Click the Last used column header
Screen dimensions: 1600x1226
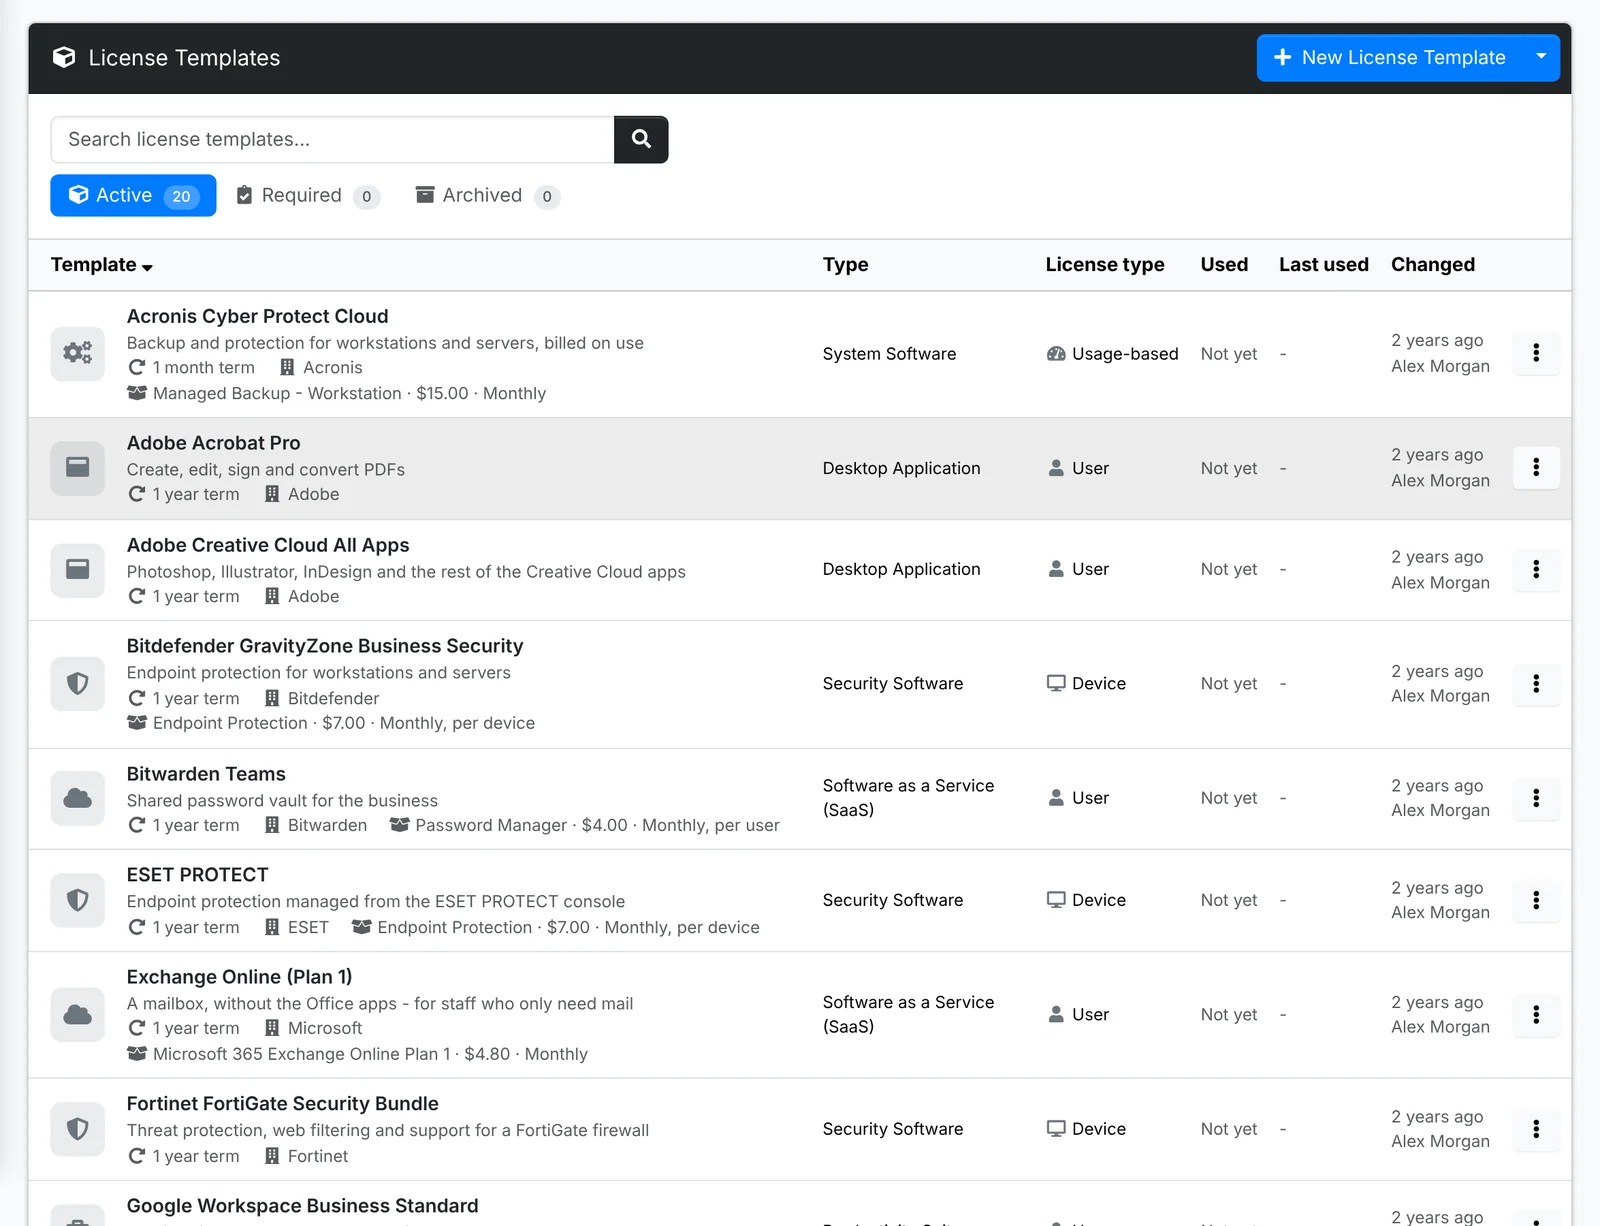(1323, 265)
